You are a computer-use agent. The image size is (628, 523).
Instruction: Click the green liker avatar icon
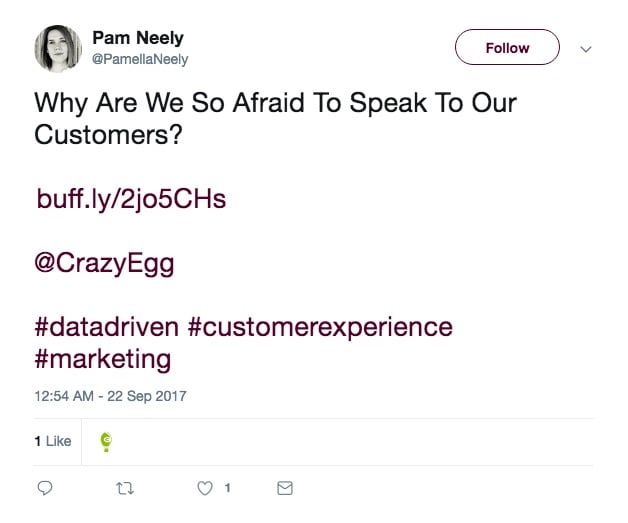coord(106,440)
